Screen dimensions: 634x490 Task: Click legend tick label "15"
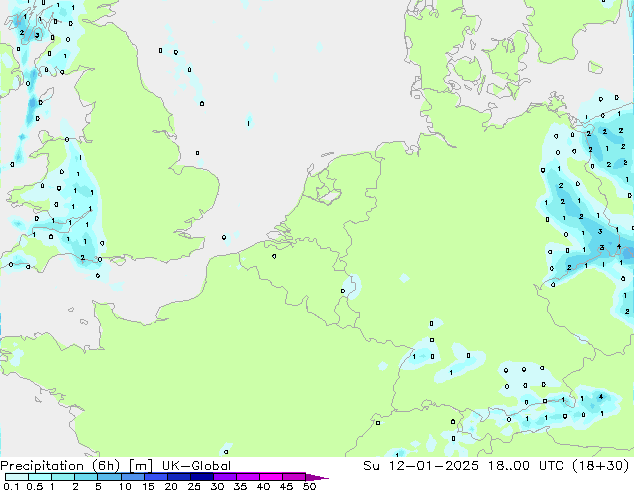(148, 486)
